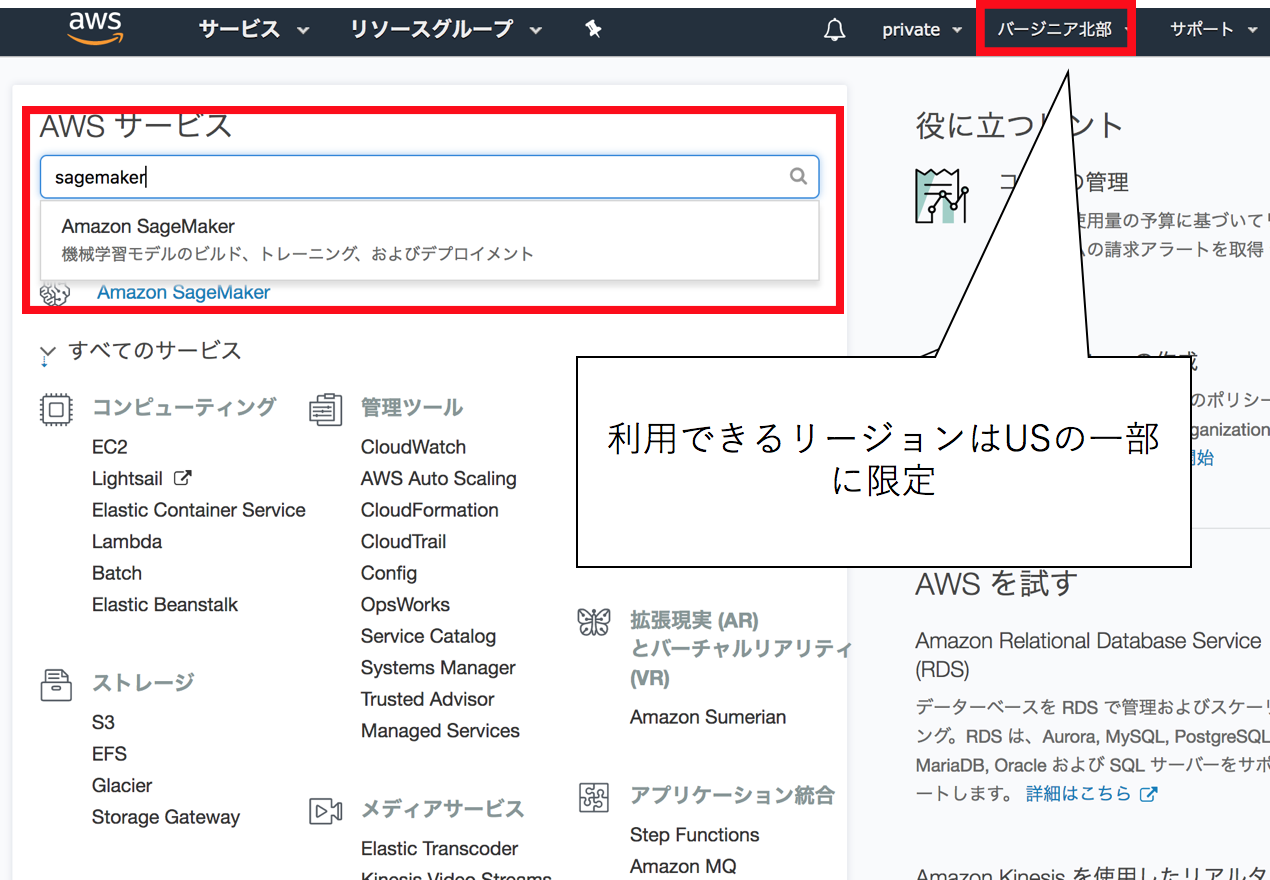Select Amazon SageMaker search suggestion

pyautogui.click(x=430, y=240)
